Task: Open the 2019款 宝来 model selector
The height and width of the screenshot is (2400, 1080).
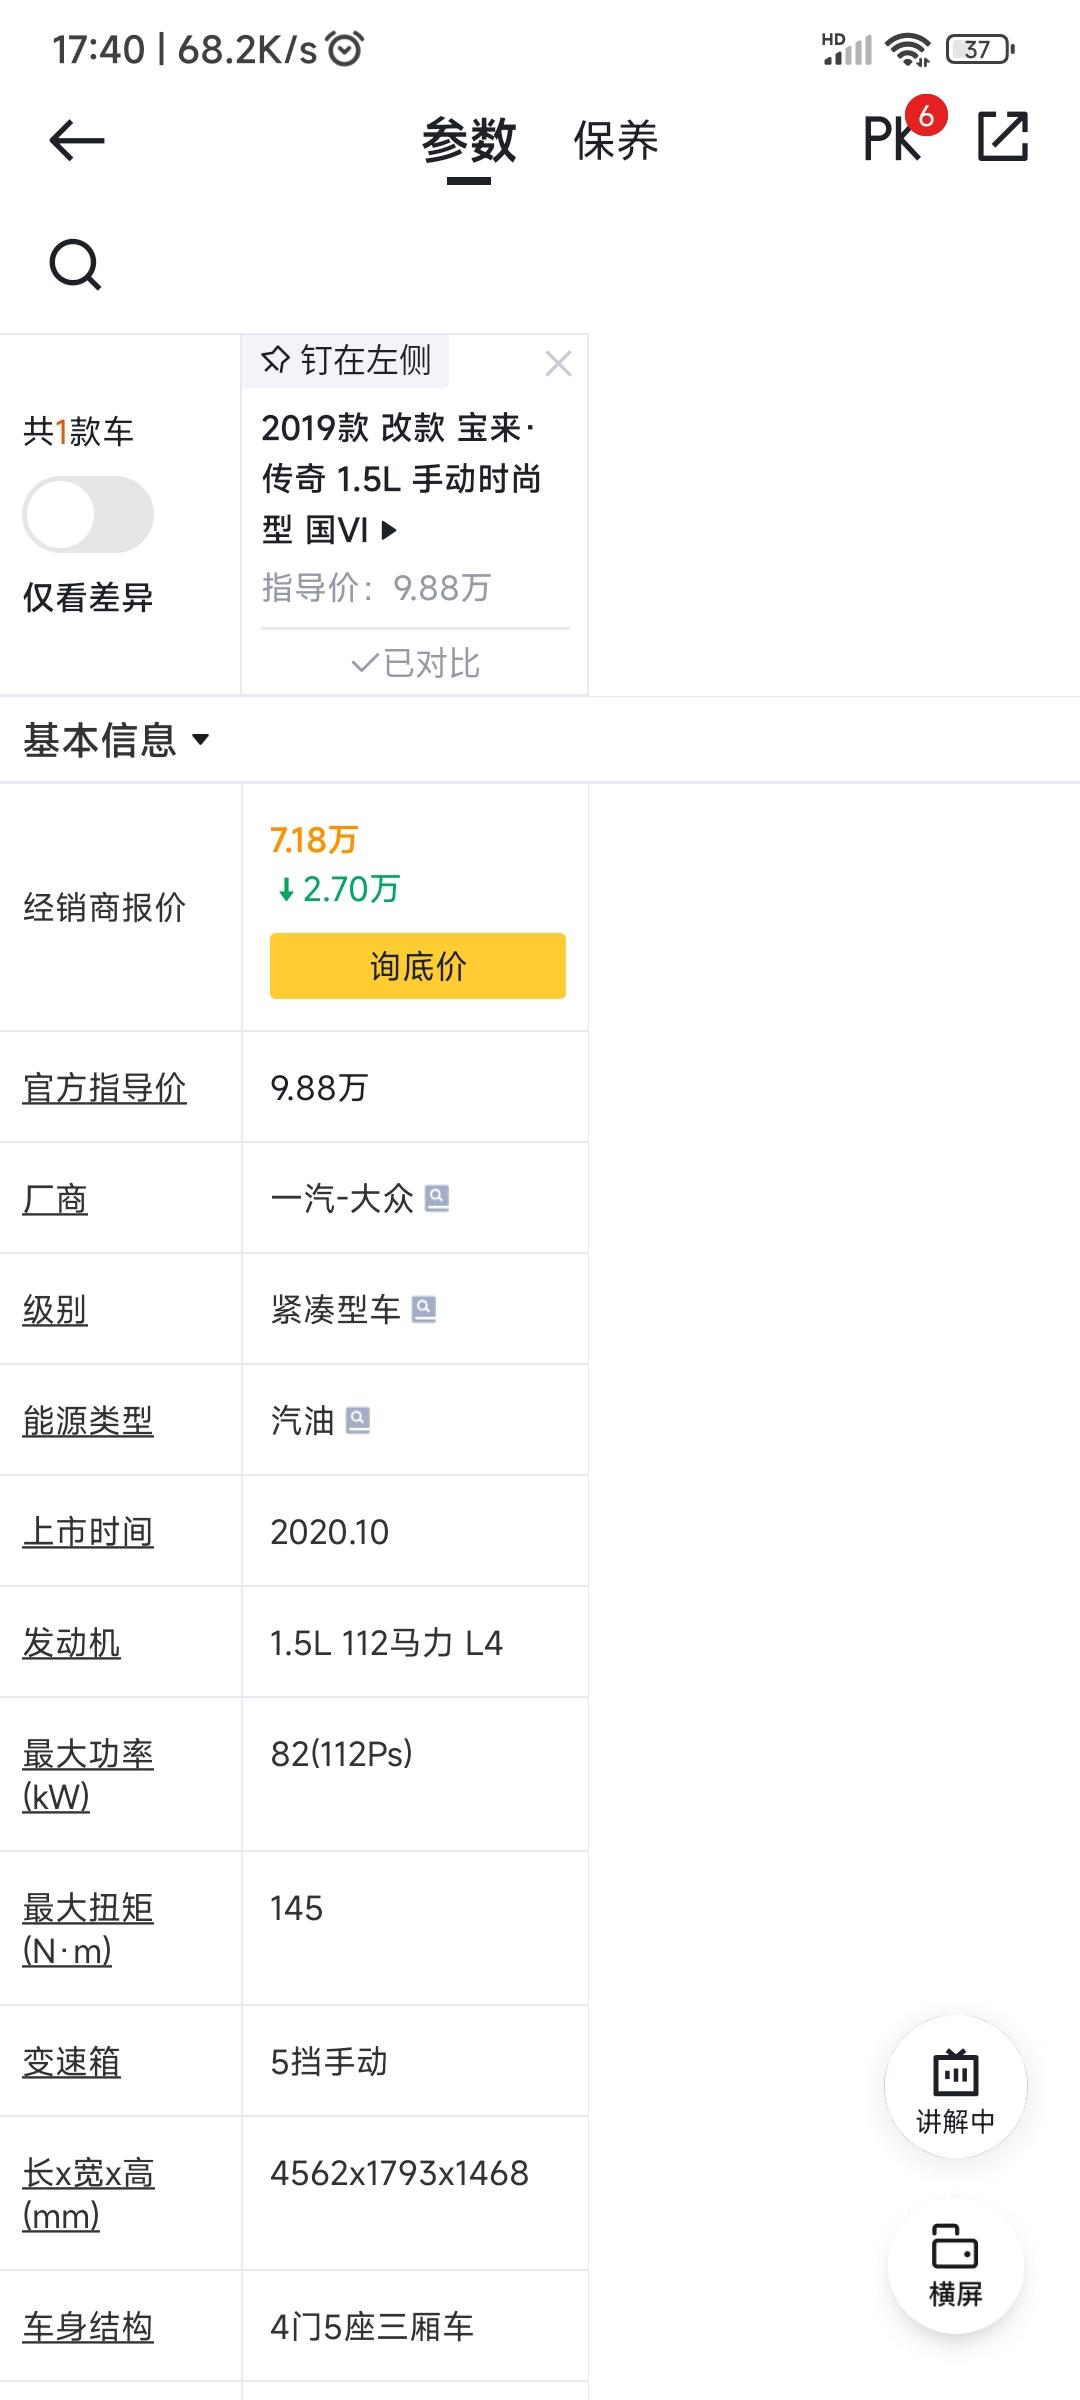Action: [x=401, y=479]
